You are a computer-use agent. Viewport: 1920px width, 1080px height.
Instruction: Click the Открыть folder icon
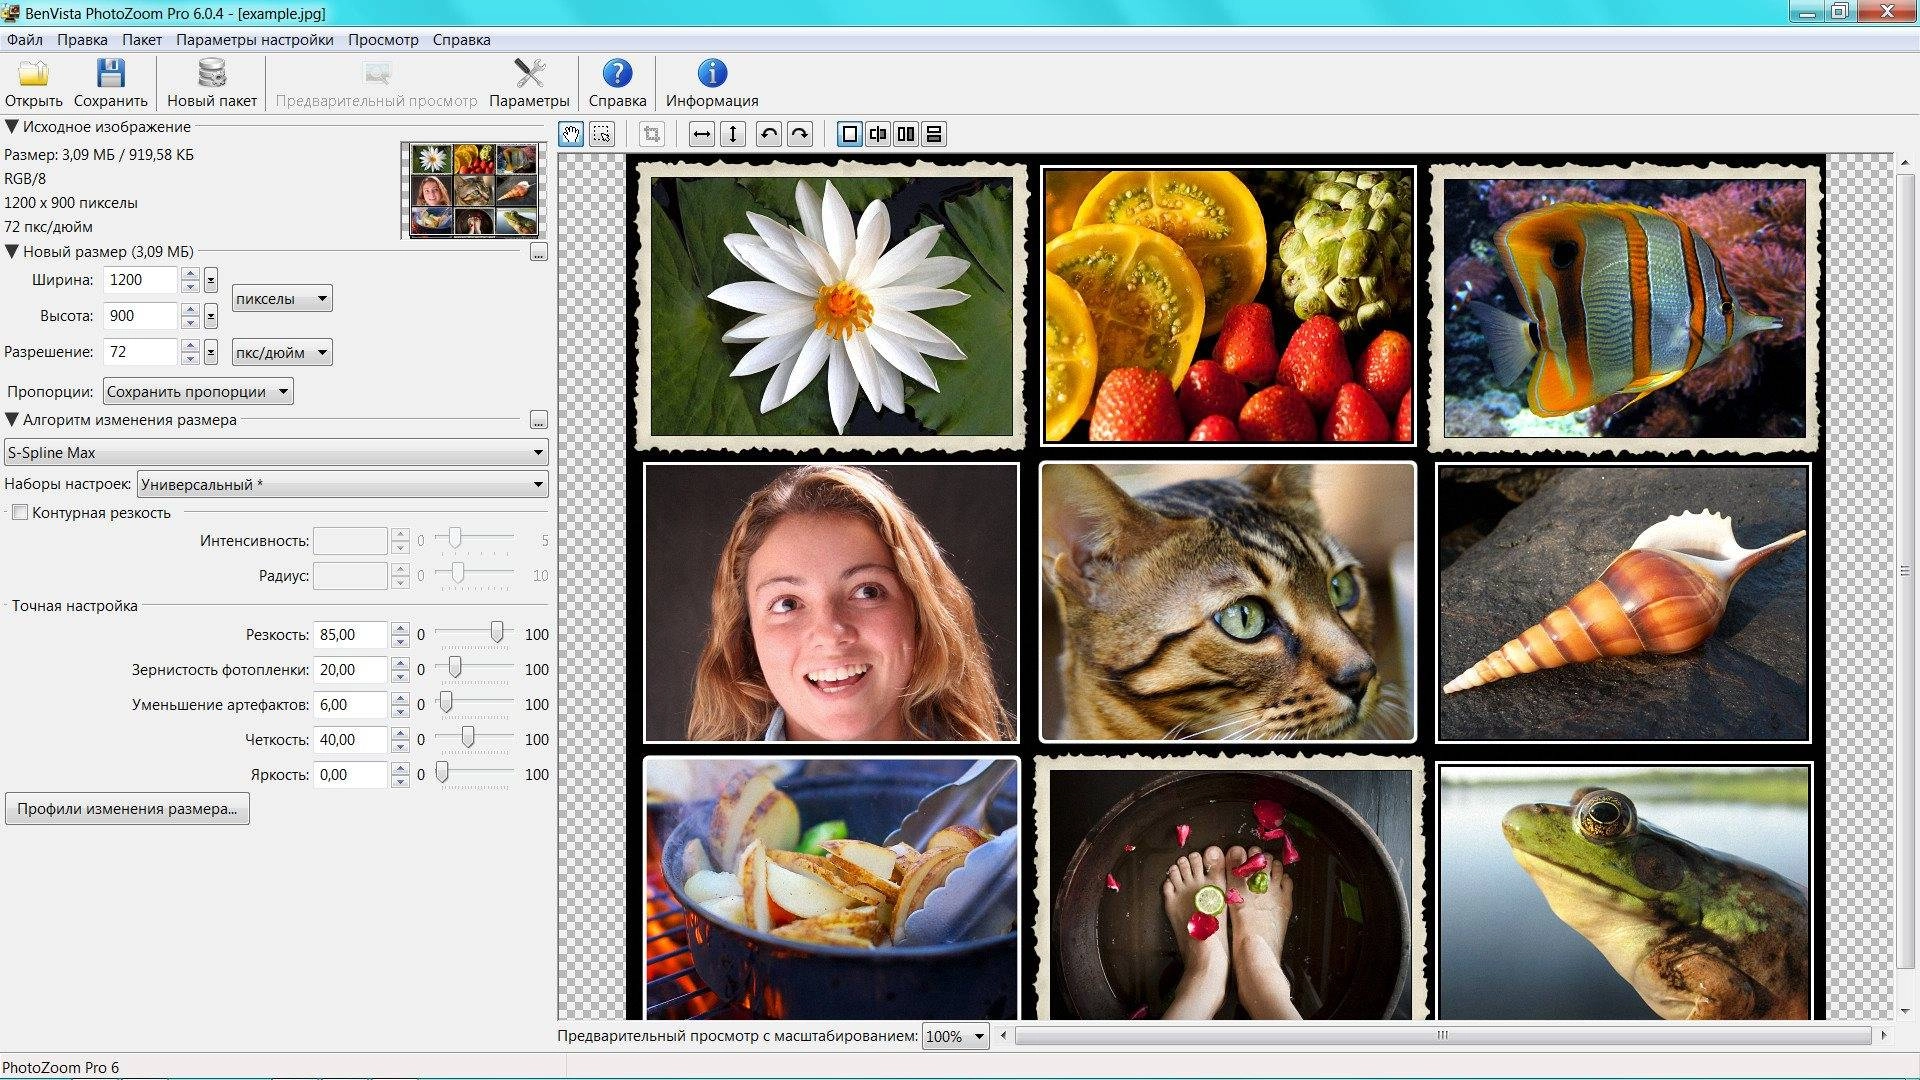click(x=33, y=73)
